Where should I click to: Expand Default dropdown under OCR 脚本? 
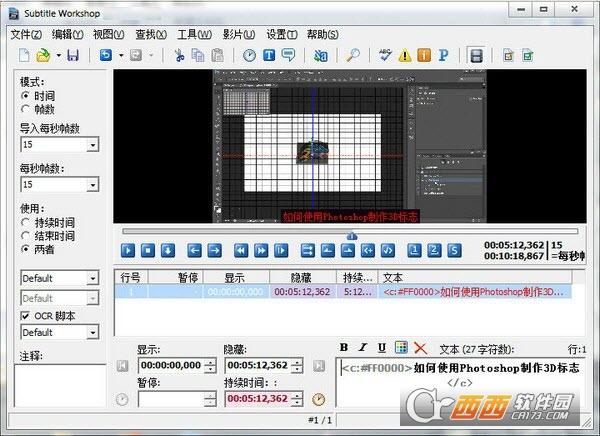(x=92, y=332)
